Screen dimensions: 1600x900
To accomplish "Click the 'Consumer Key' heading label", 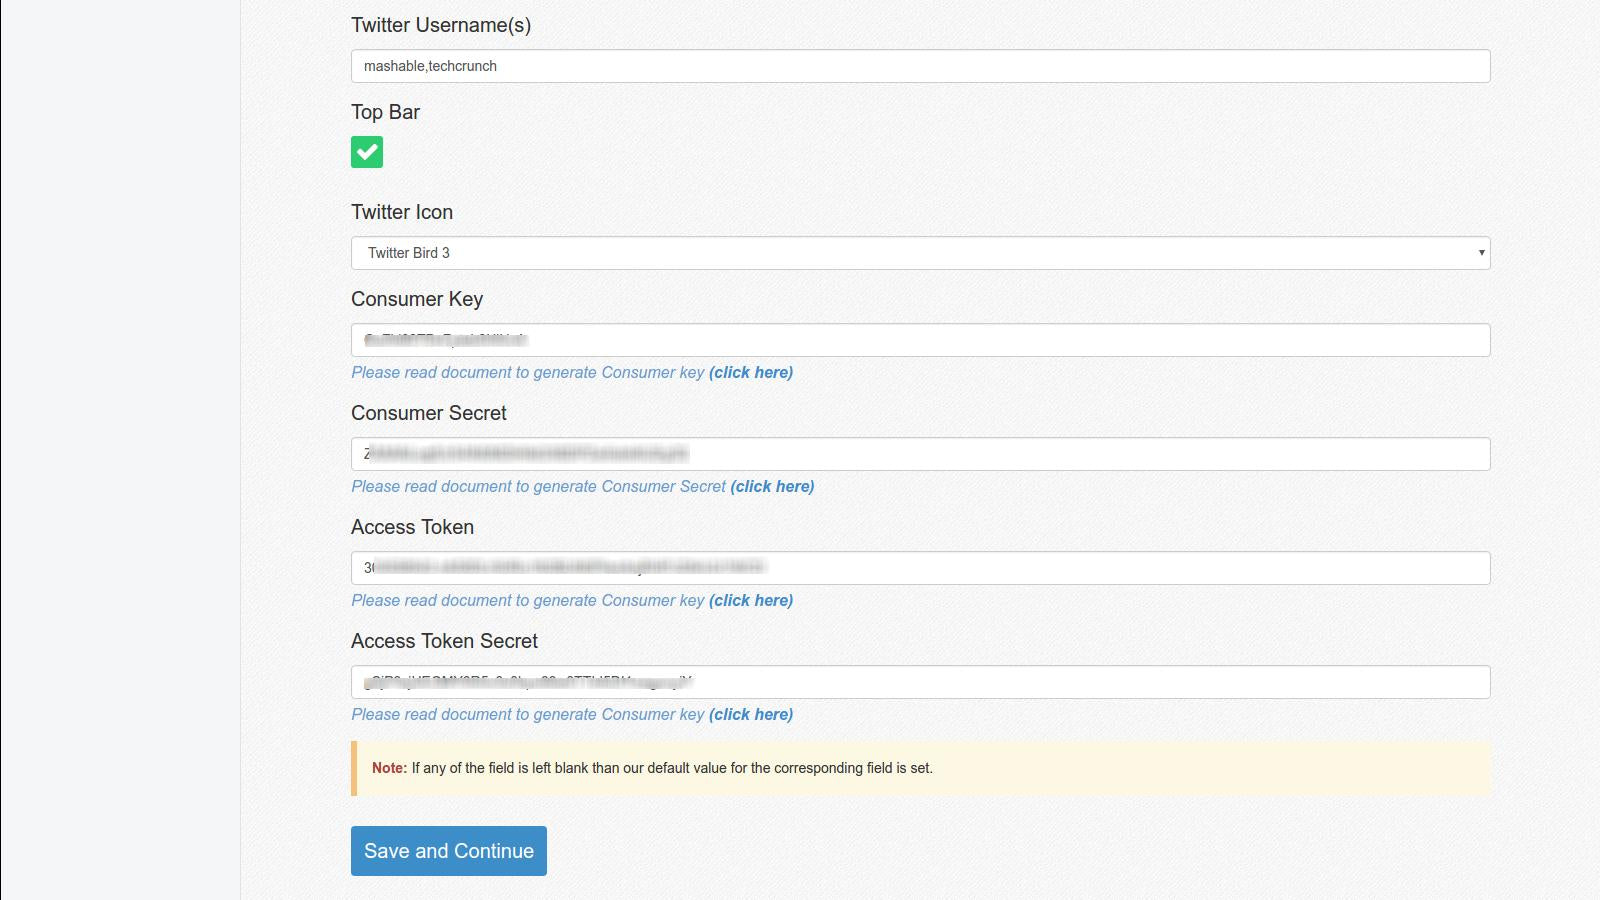I will pyautogui.click(x=417, y=299).
